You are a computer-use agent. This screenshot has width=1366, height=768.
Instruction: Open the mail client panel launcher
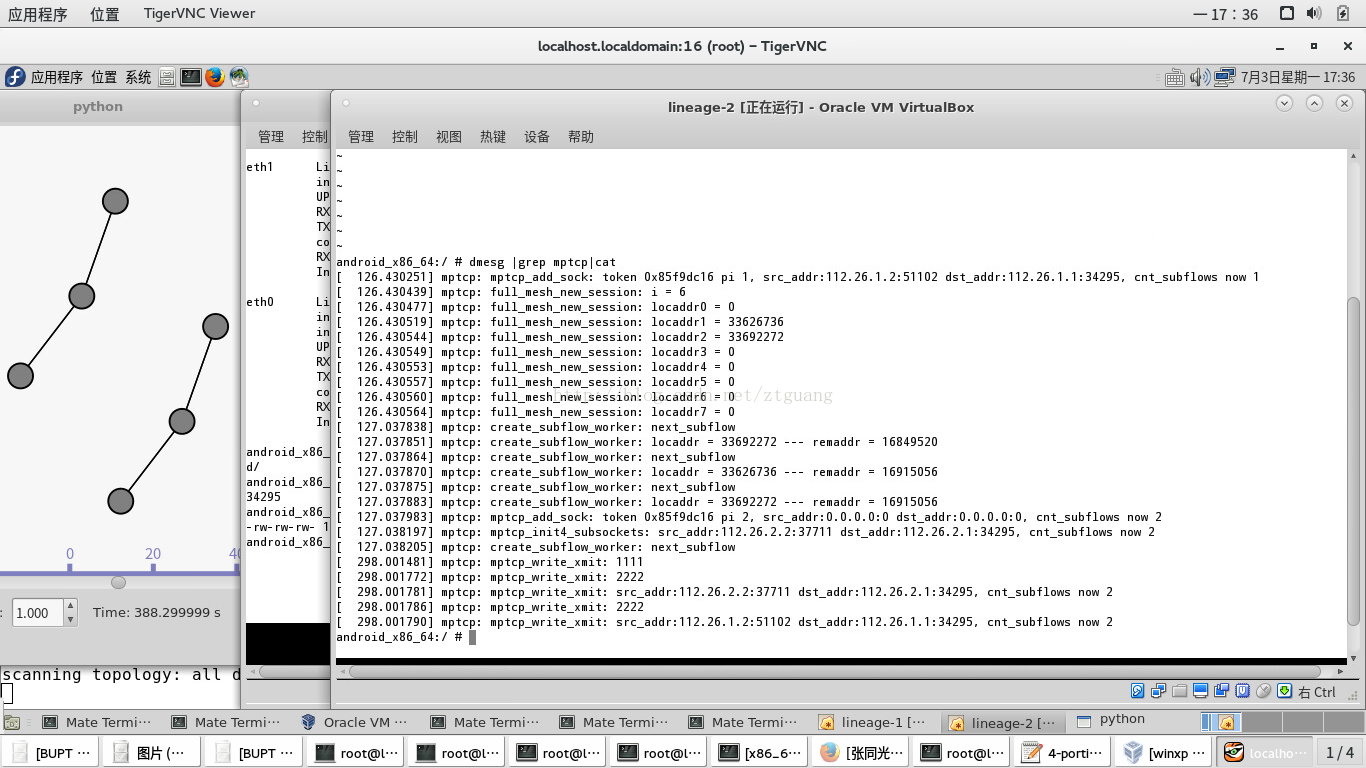pos(239,77)
